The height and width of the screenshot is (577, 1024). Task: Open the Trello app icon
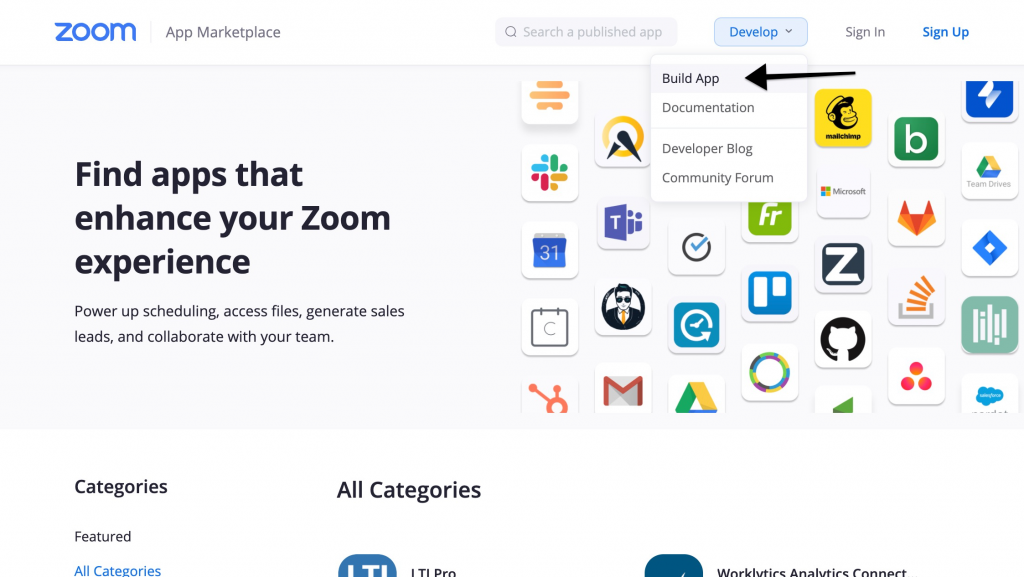point(770,293)
